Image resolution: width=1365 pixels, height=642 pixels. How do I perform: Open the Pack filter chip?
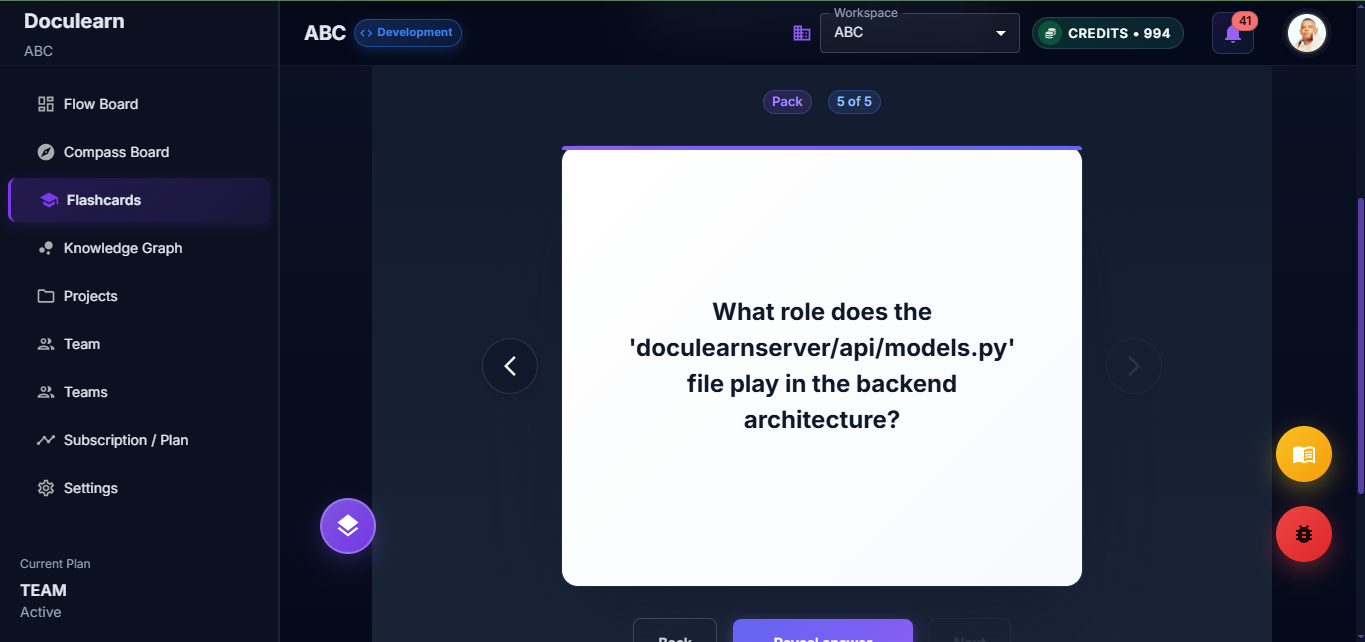click(x=787, y=101)
